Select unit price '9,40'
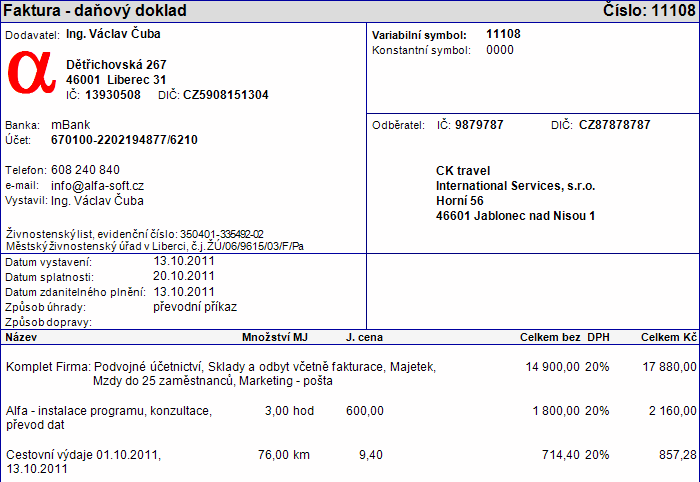Viewport: 700px width, 482px height. (371, 455)
